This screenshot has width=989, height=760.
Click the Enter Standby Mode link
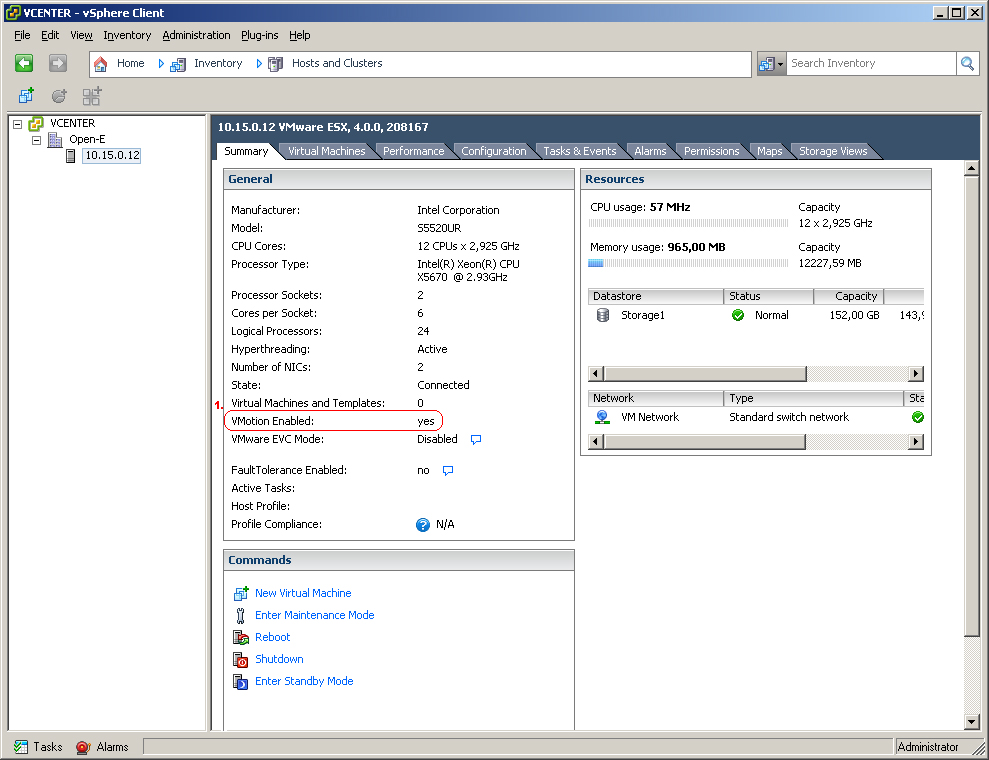click(304, 682)
